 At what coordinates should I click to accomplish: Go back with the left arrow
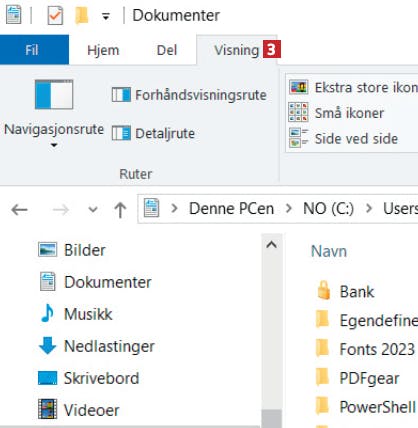[19, 210]
